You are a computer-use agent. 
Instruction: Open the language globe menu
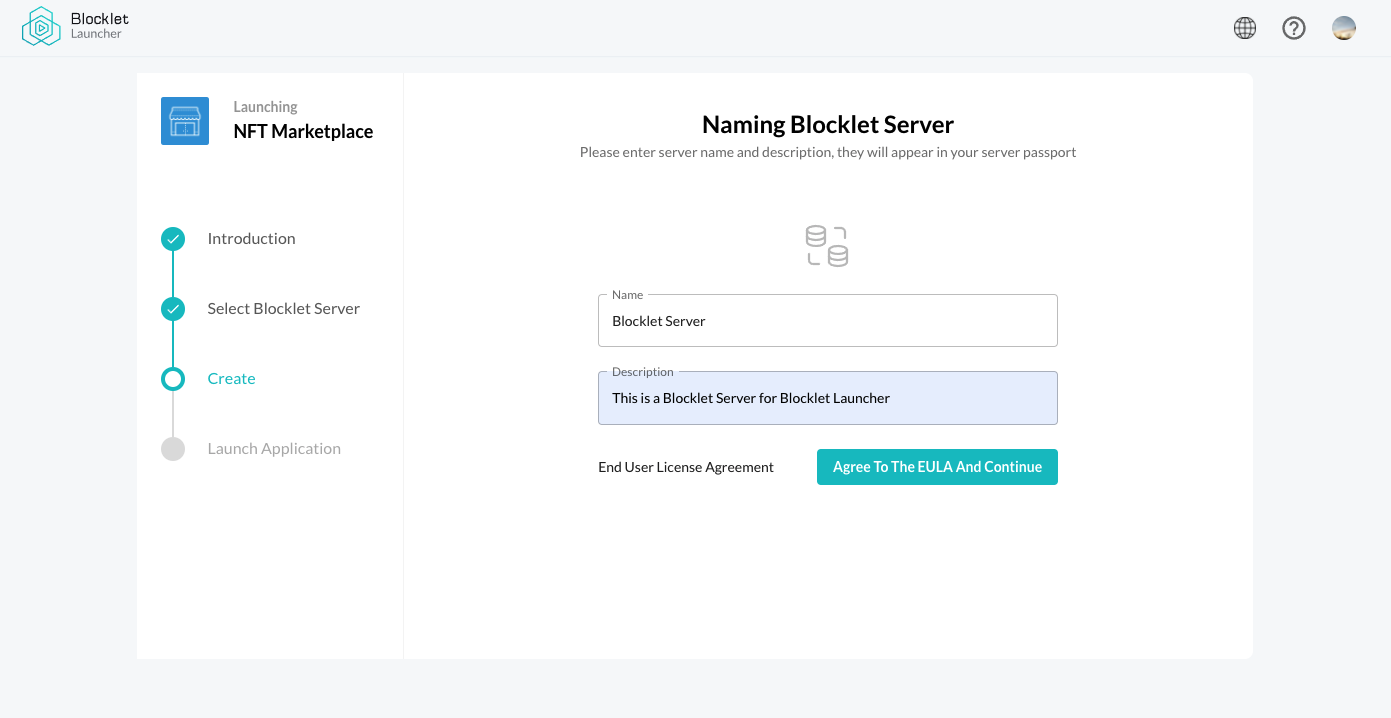click(x=1245, y=28)
